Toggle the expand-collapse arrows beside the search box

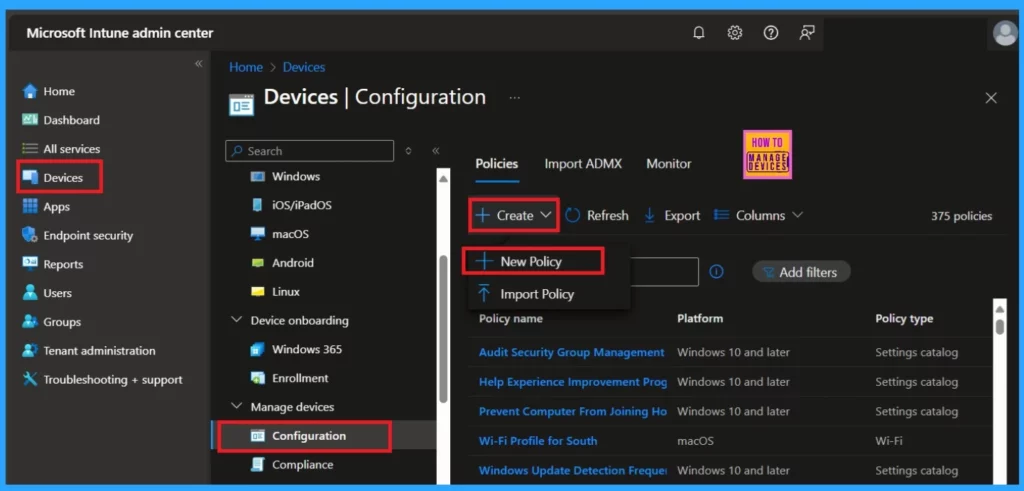tap(408, 151)
